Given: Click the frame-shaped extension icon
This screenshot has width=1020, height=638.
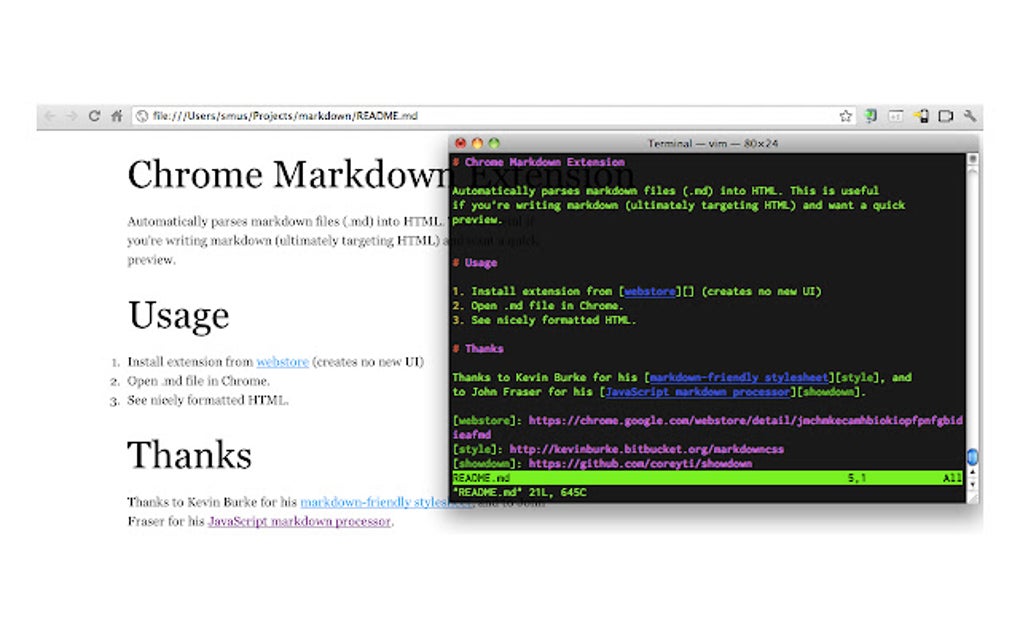Looking at the screenshot, I should click(944, 115).
